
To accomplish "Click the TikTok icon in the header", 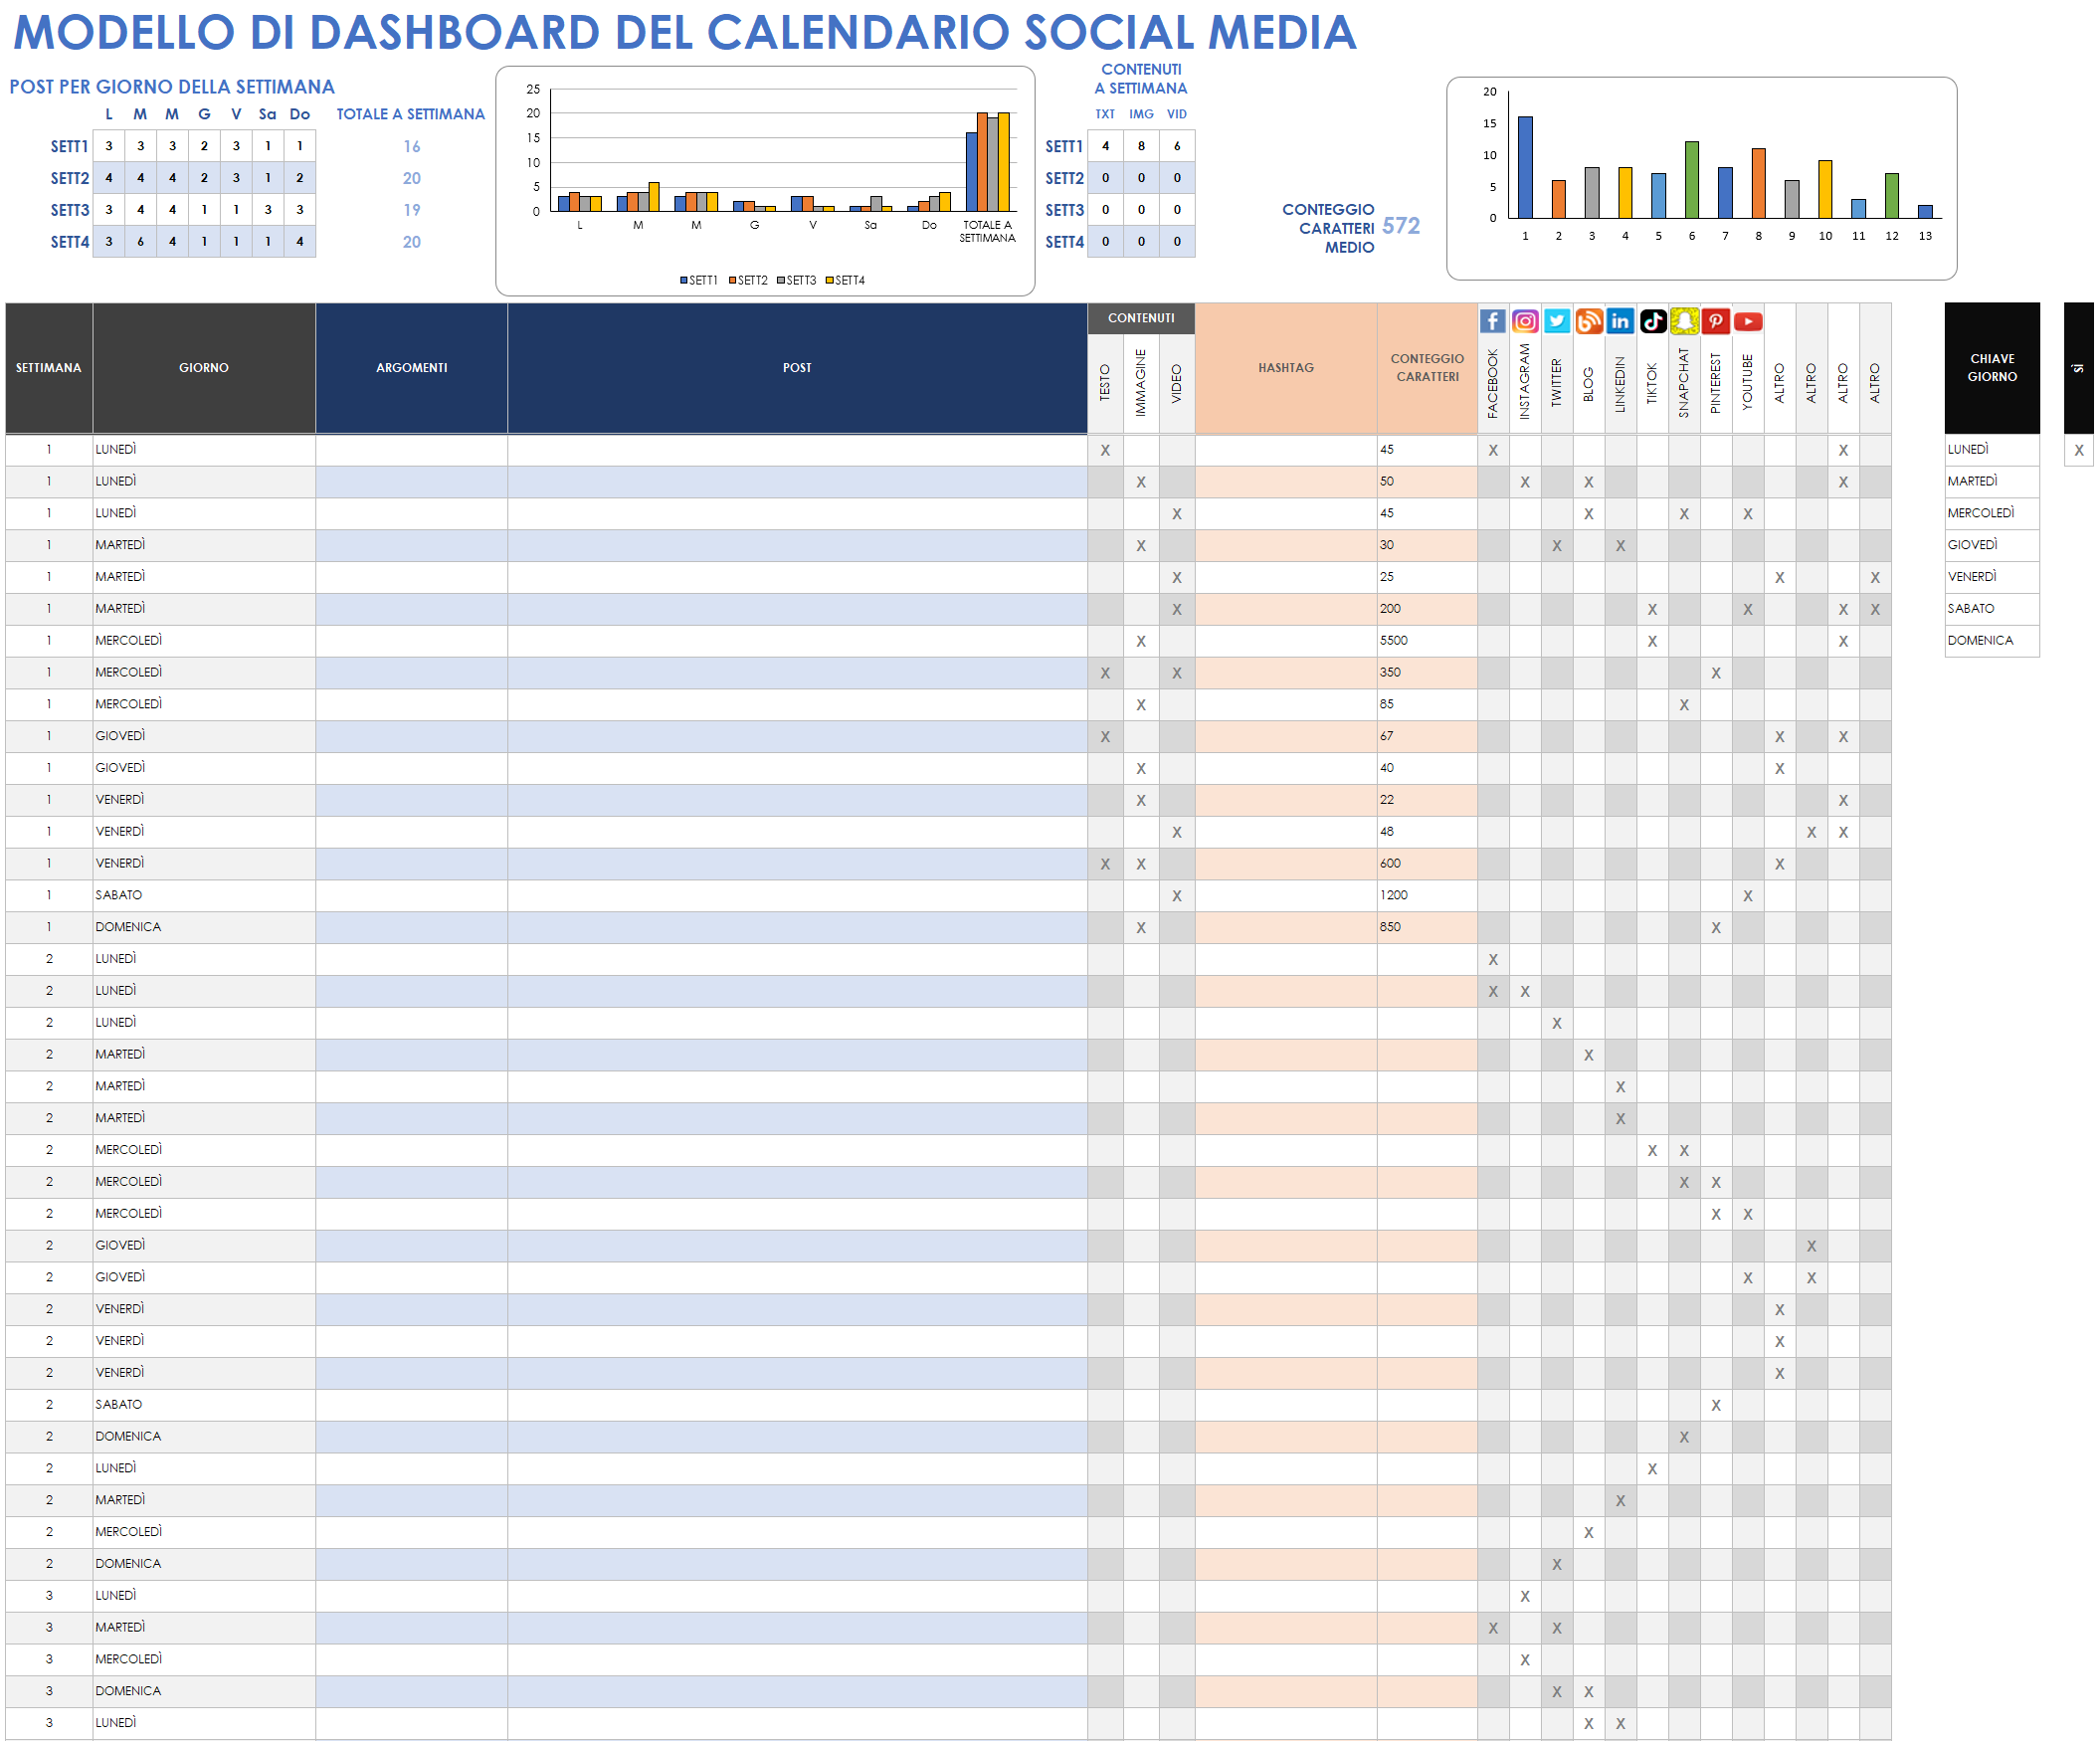I will click(x=1652, y=321).
